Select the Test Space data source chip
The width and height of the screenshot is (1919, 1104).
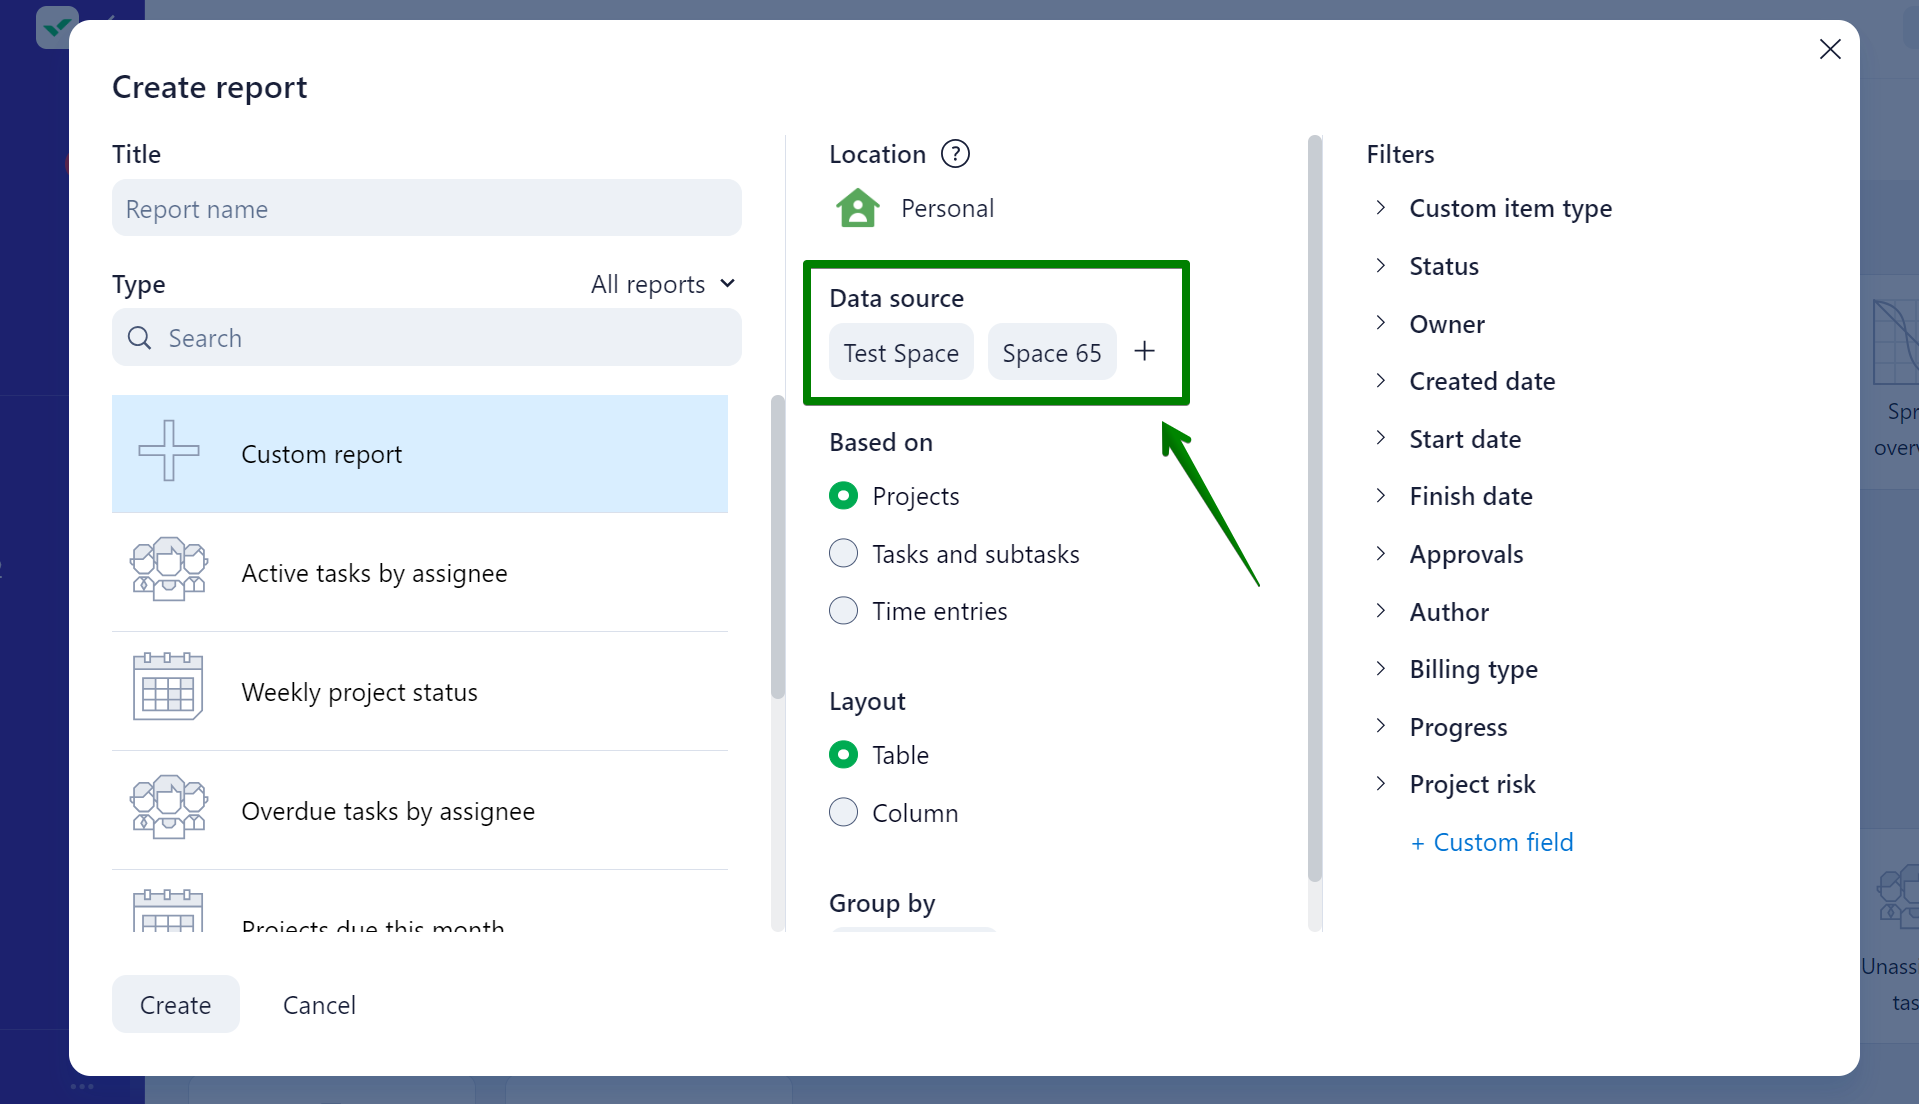(x=900, y=353)
